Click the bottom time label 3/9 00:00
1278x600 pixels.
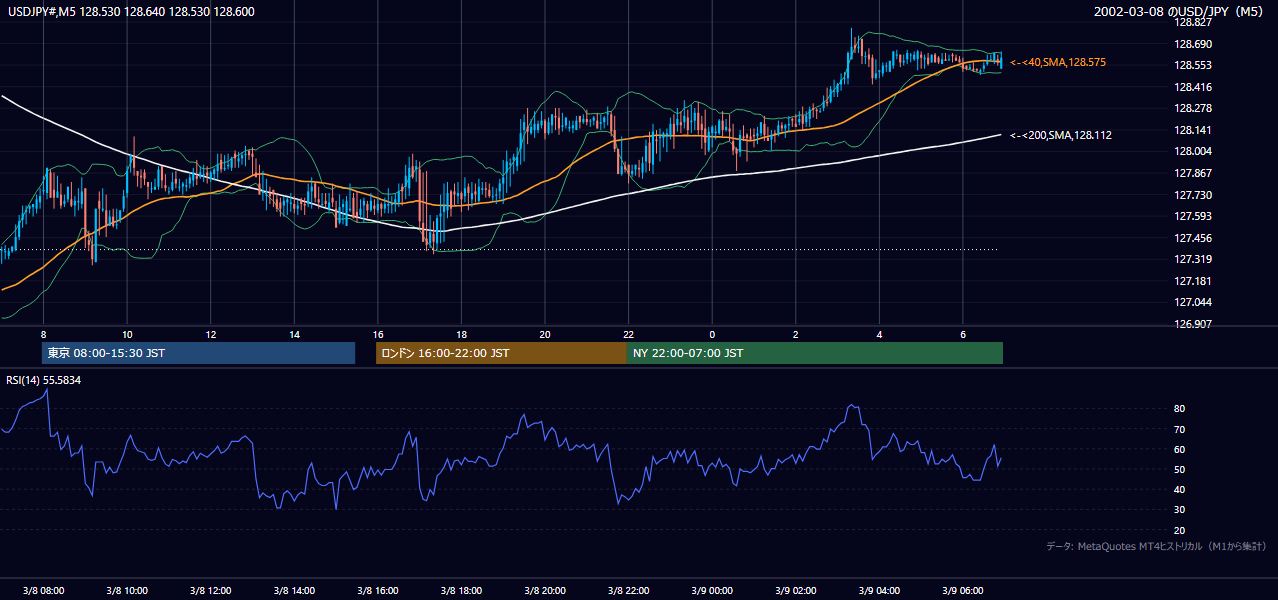tap(712, 591)
